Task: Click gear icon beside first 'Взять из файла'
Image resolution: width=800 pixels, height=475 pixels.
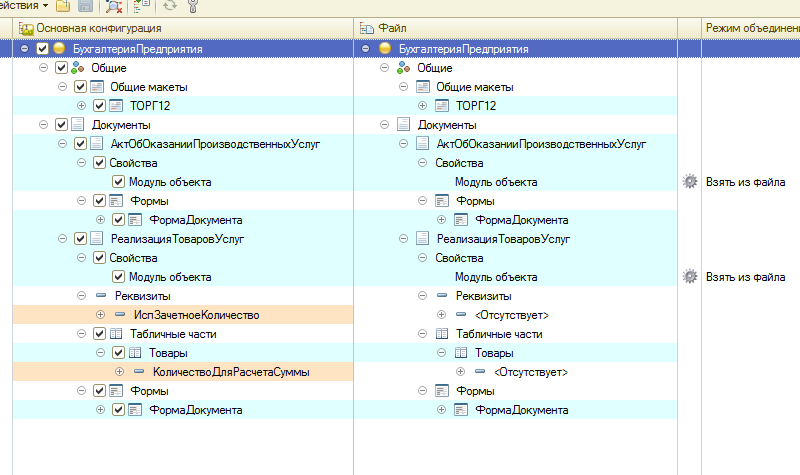Action: pos(689,182)
